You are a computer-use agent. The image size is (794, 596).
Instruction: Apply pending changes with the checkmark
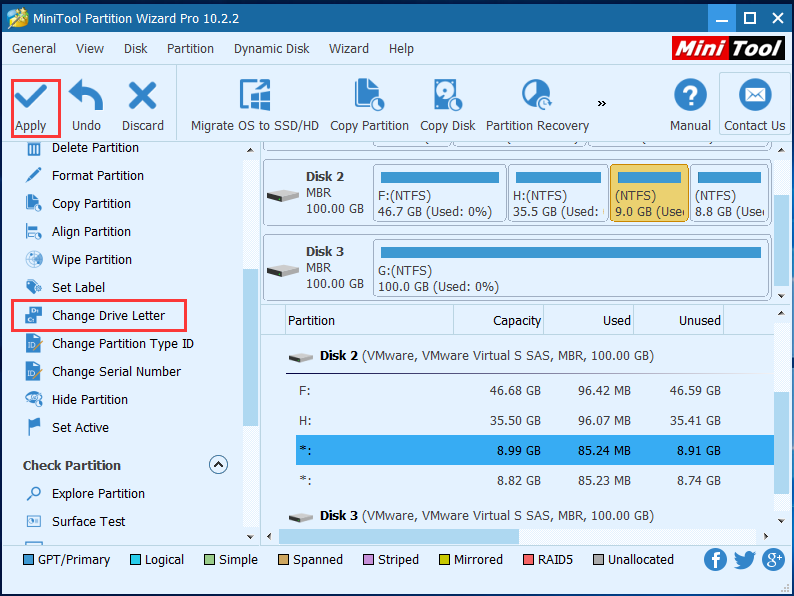[31, 107]
